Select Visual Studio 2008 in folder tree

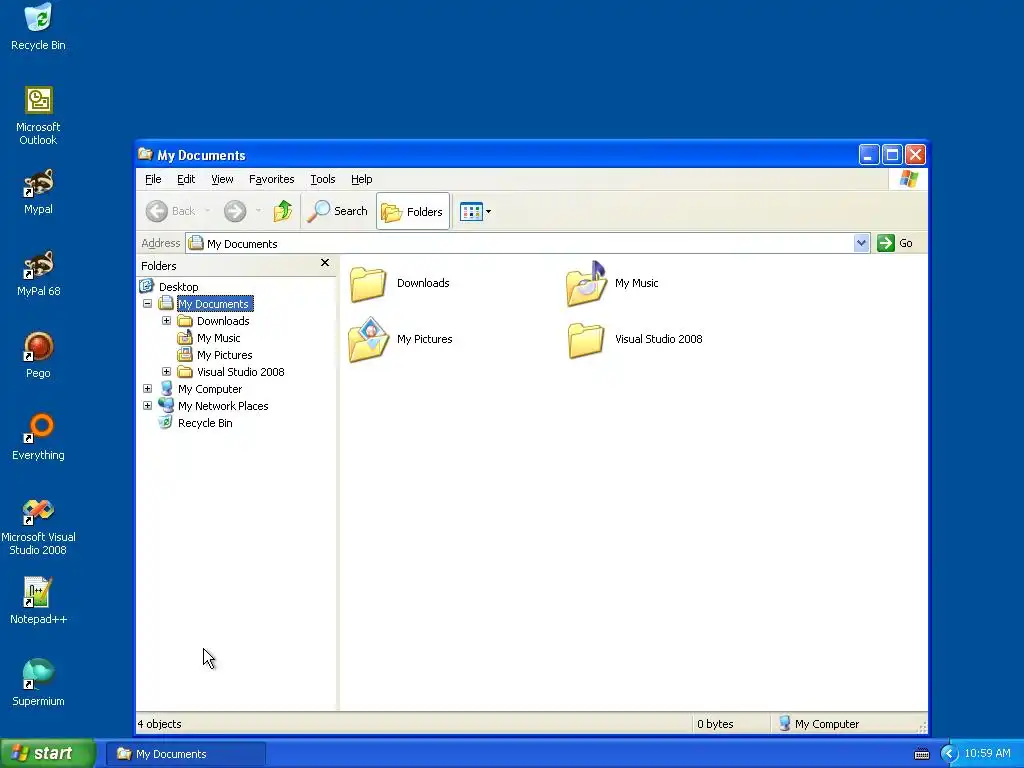coord(240,372)
